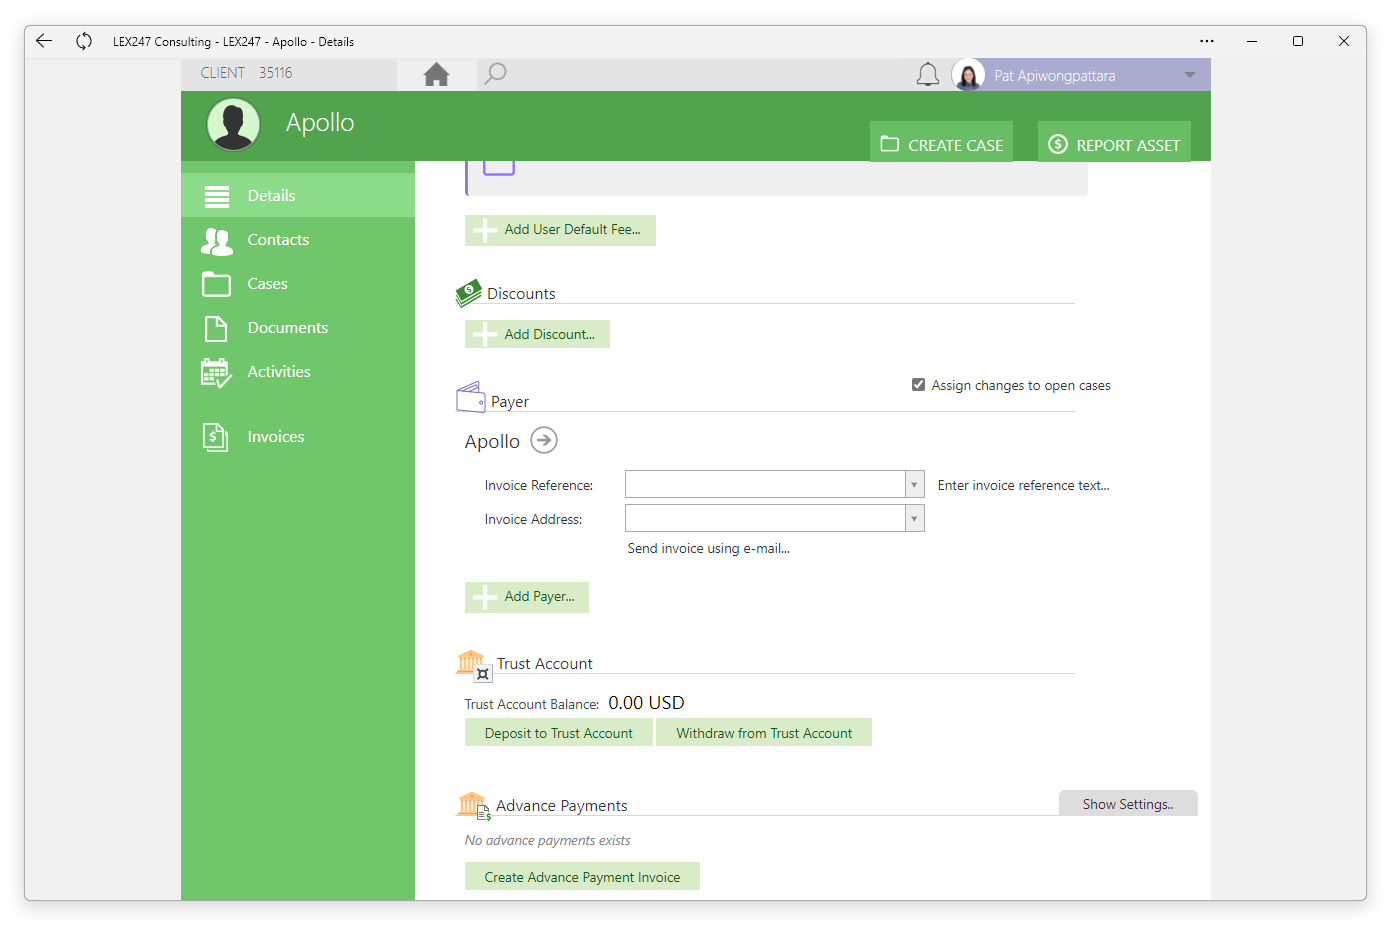
Task: Open the Activities section
Action: tap(298, 372)
